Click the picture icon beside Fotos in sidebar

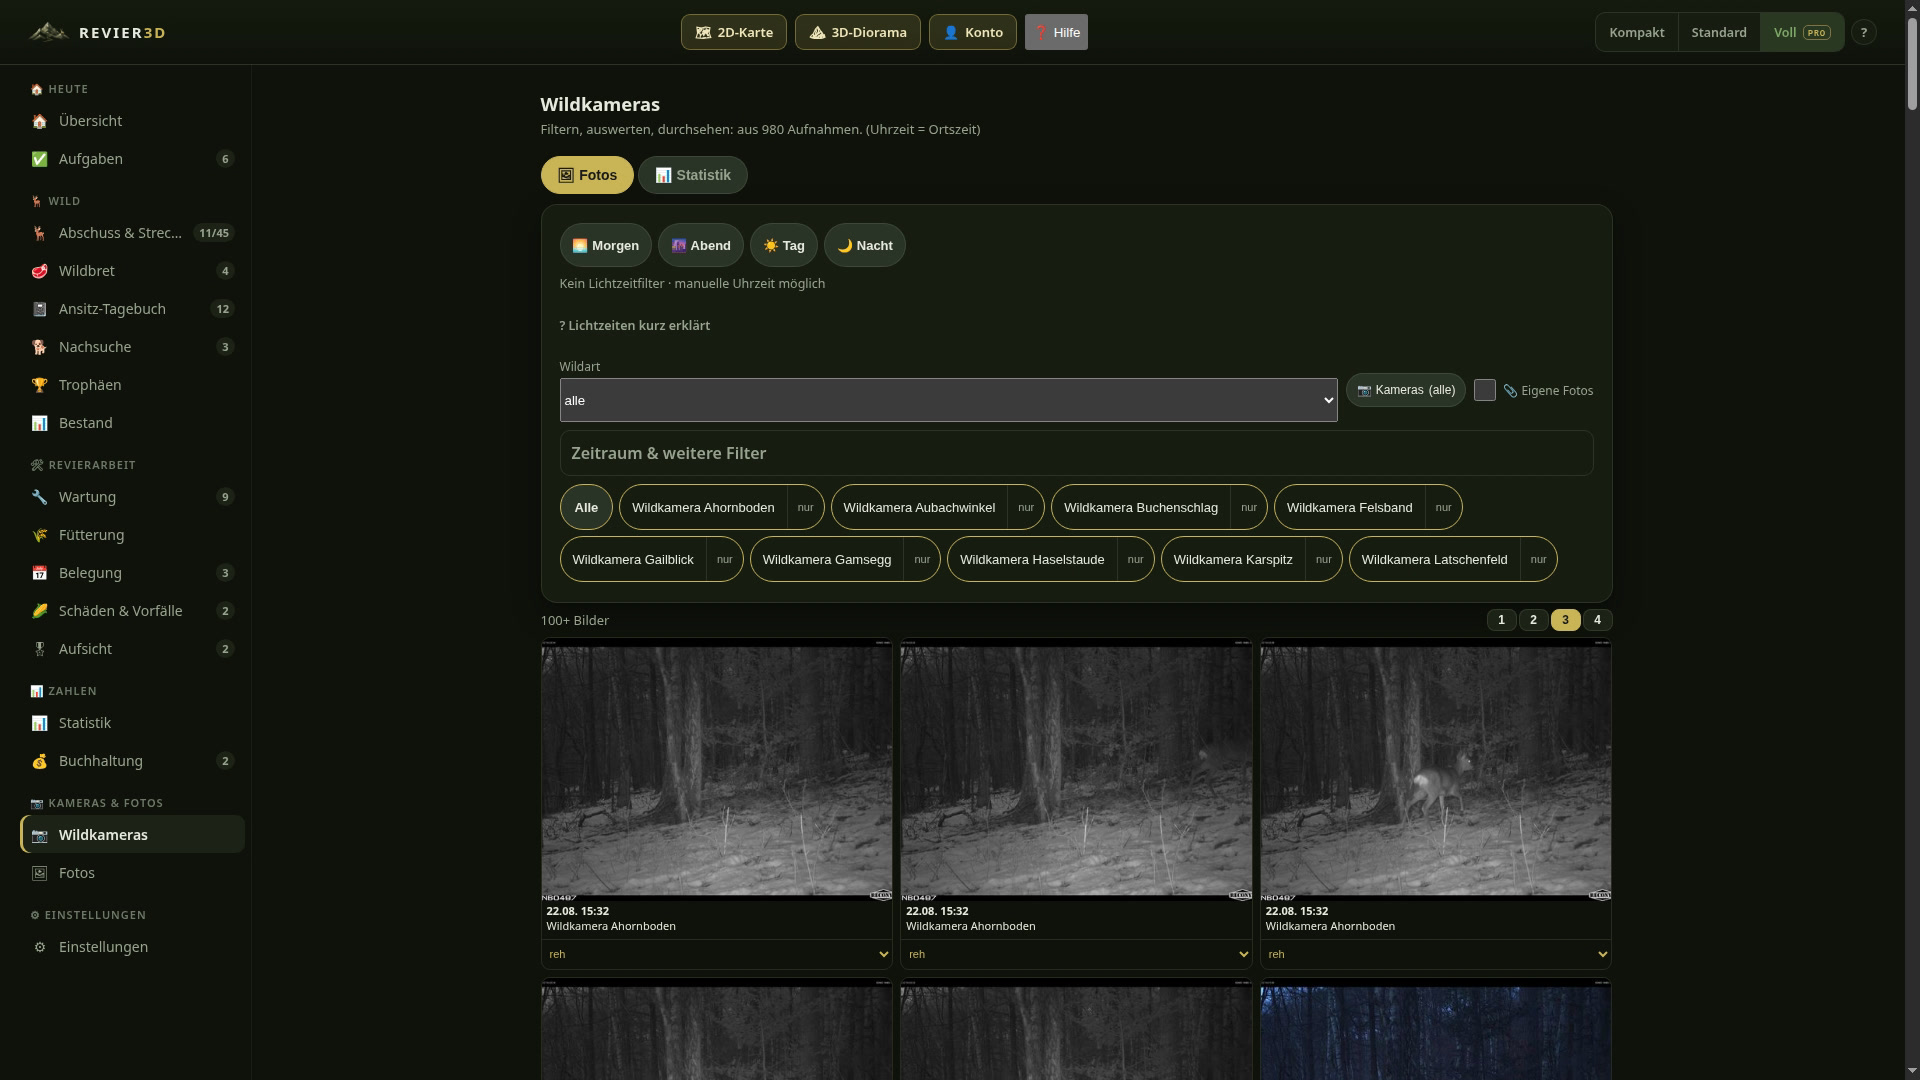39,873
